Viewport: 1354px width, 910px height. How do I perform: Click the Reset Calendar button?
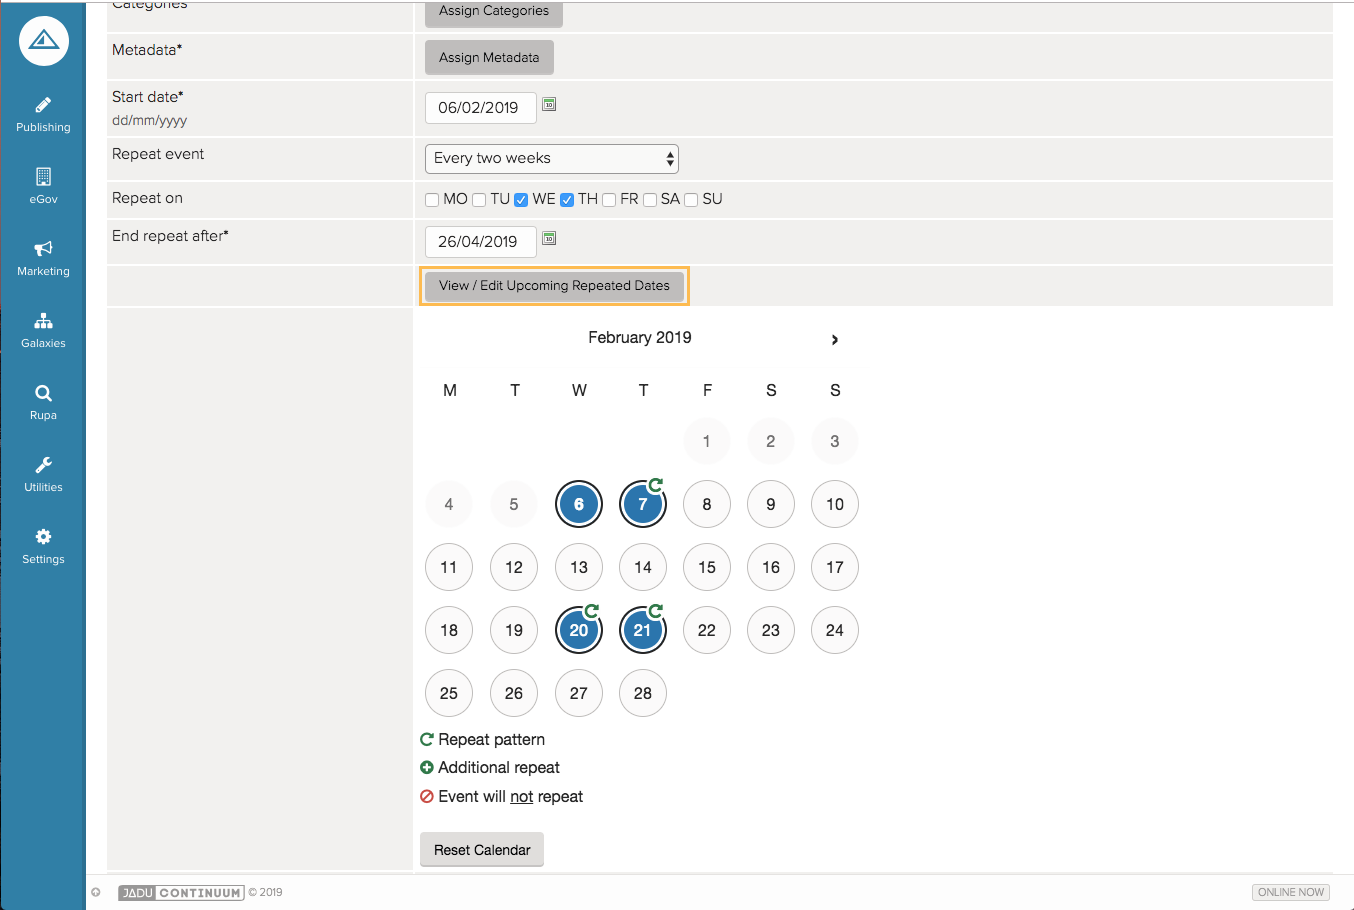point(482,850)
